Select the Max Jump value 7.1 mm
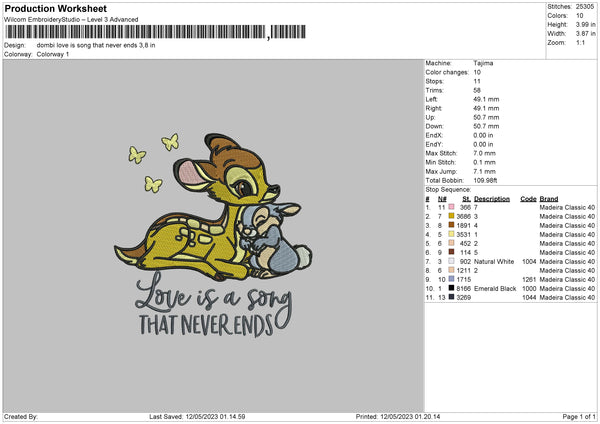Image resolution: width=600 pixels, height=424 pixels. [484, 171]
